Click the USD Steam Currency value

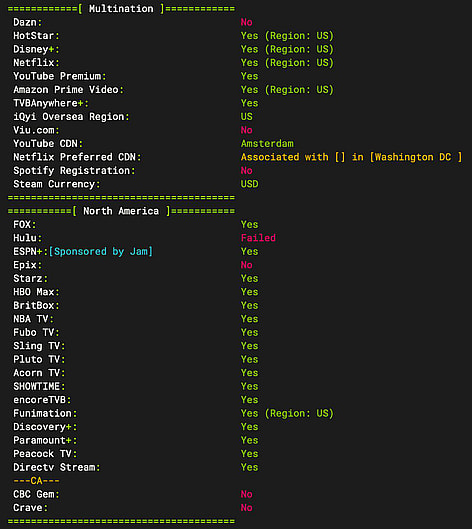pos(249,184)
